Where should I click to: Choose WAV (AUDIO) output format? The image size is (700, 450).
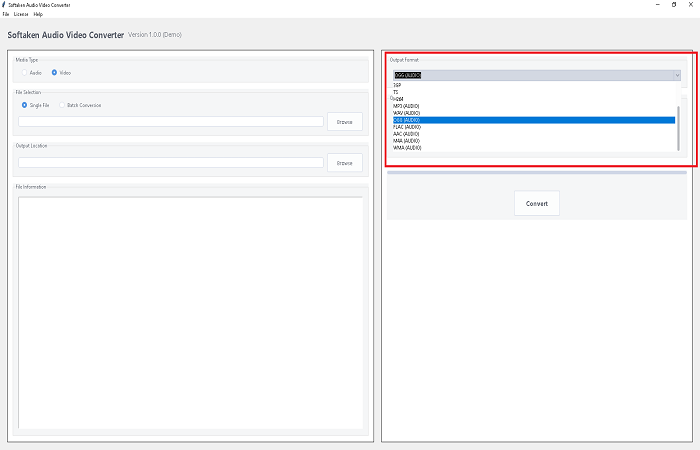click(534, 113)
